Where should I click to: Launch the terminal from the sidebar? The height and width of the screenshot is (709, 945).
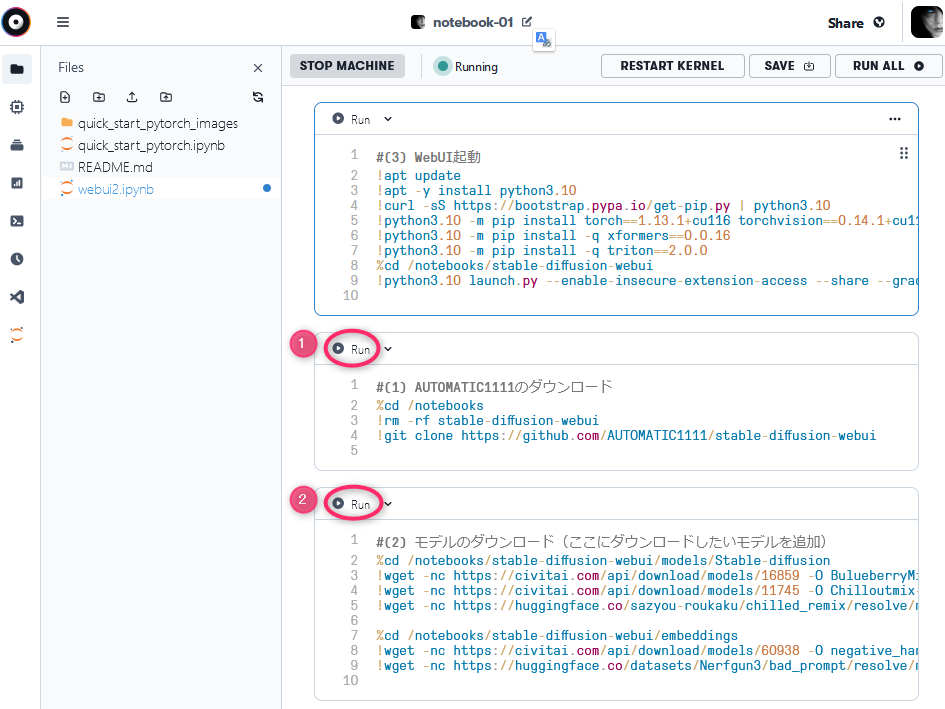(x=16, y=220)
